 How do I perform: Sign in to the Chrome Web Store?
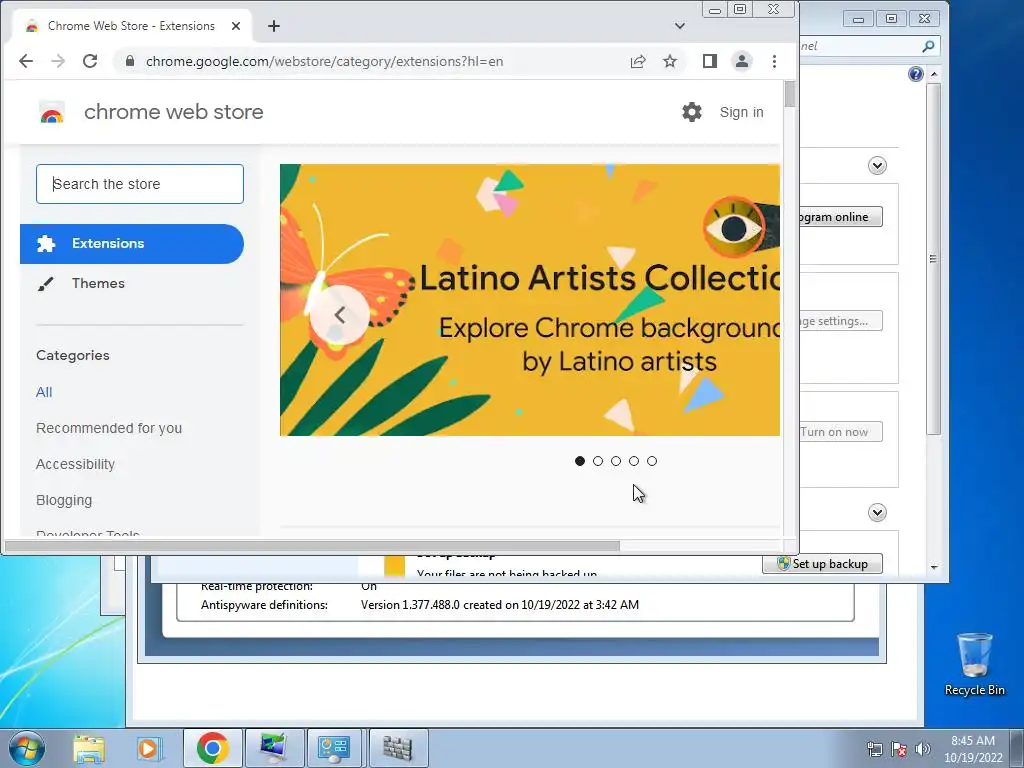[741, 112]
